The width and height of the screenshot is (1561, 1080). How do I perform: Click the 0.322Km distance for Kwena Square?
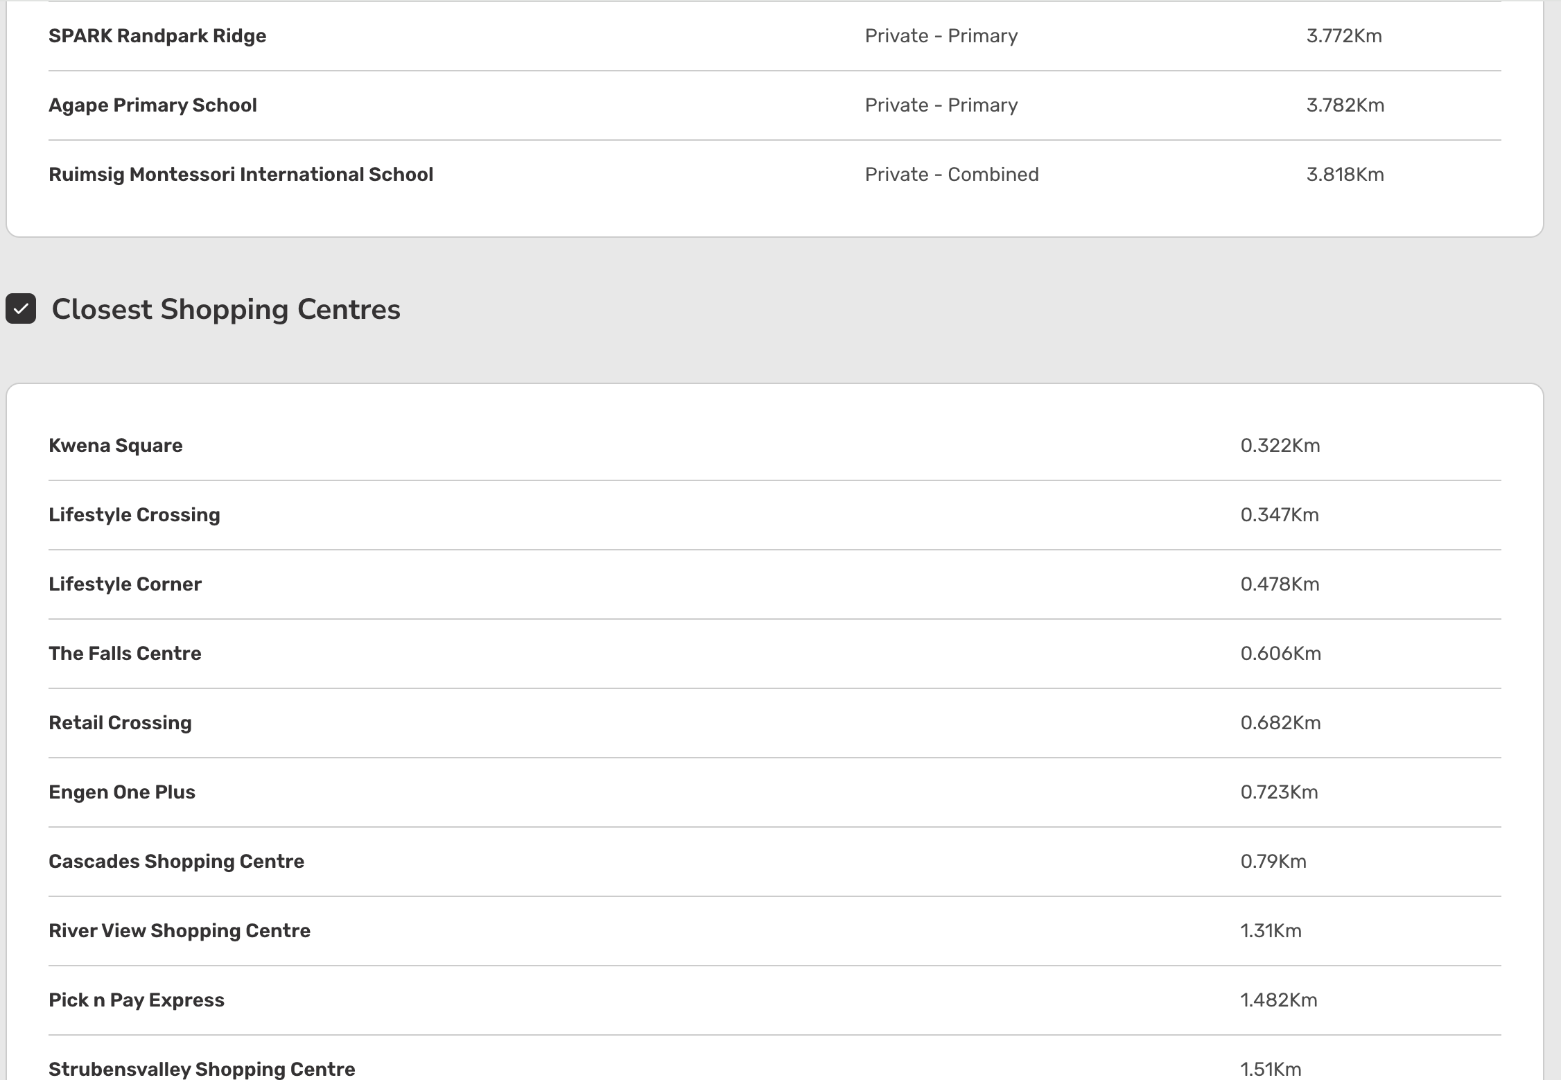pos(1280,446)
